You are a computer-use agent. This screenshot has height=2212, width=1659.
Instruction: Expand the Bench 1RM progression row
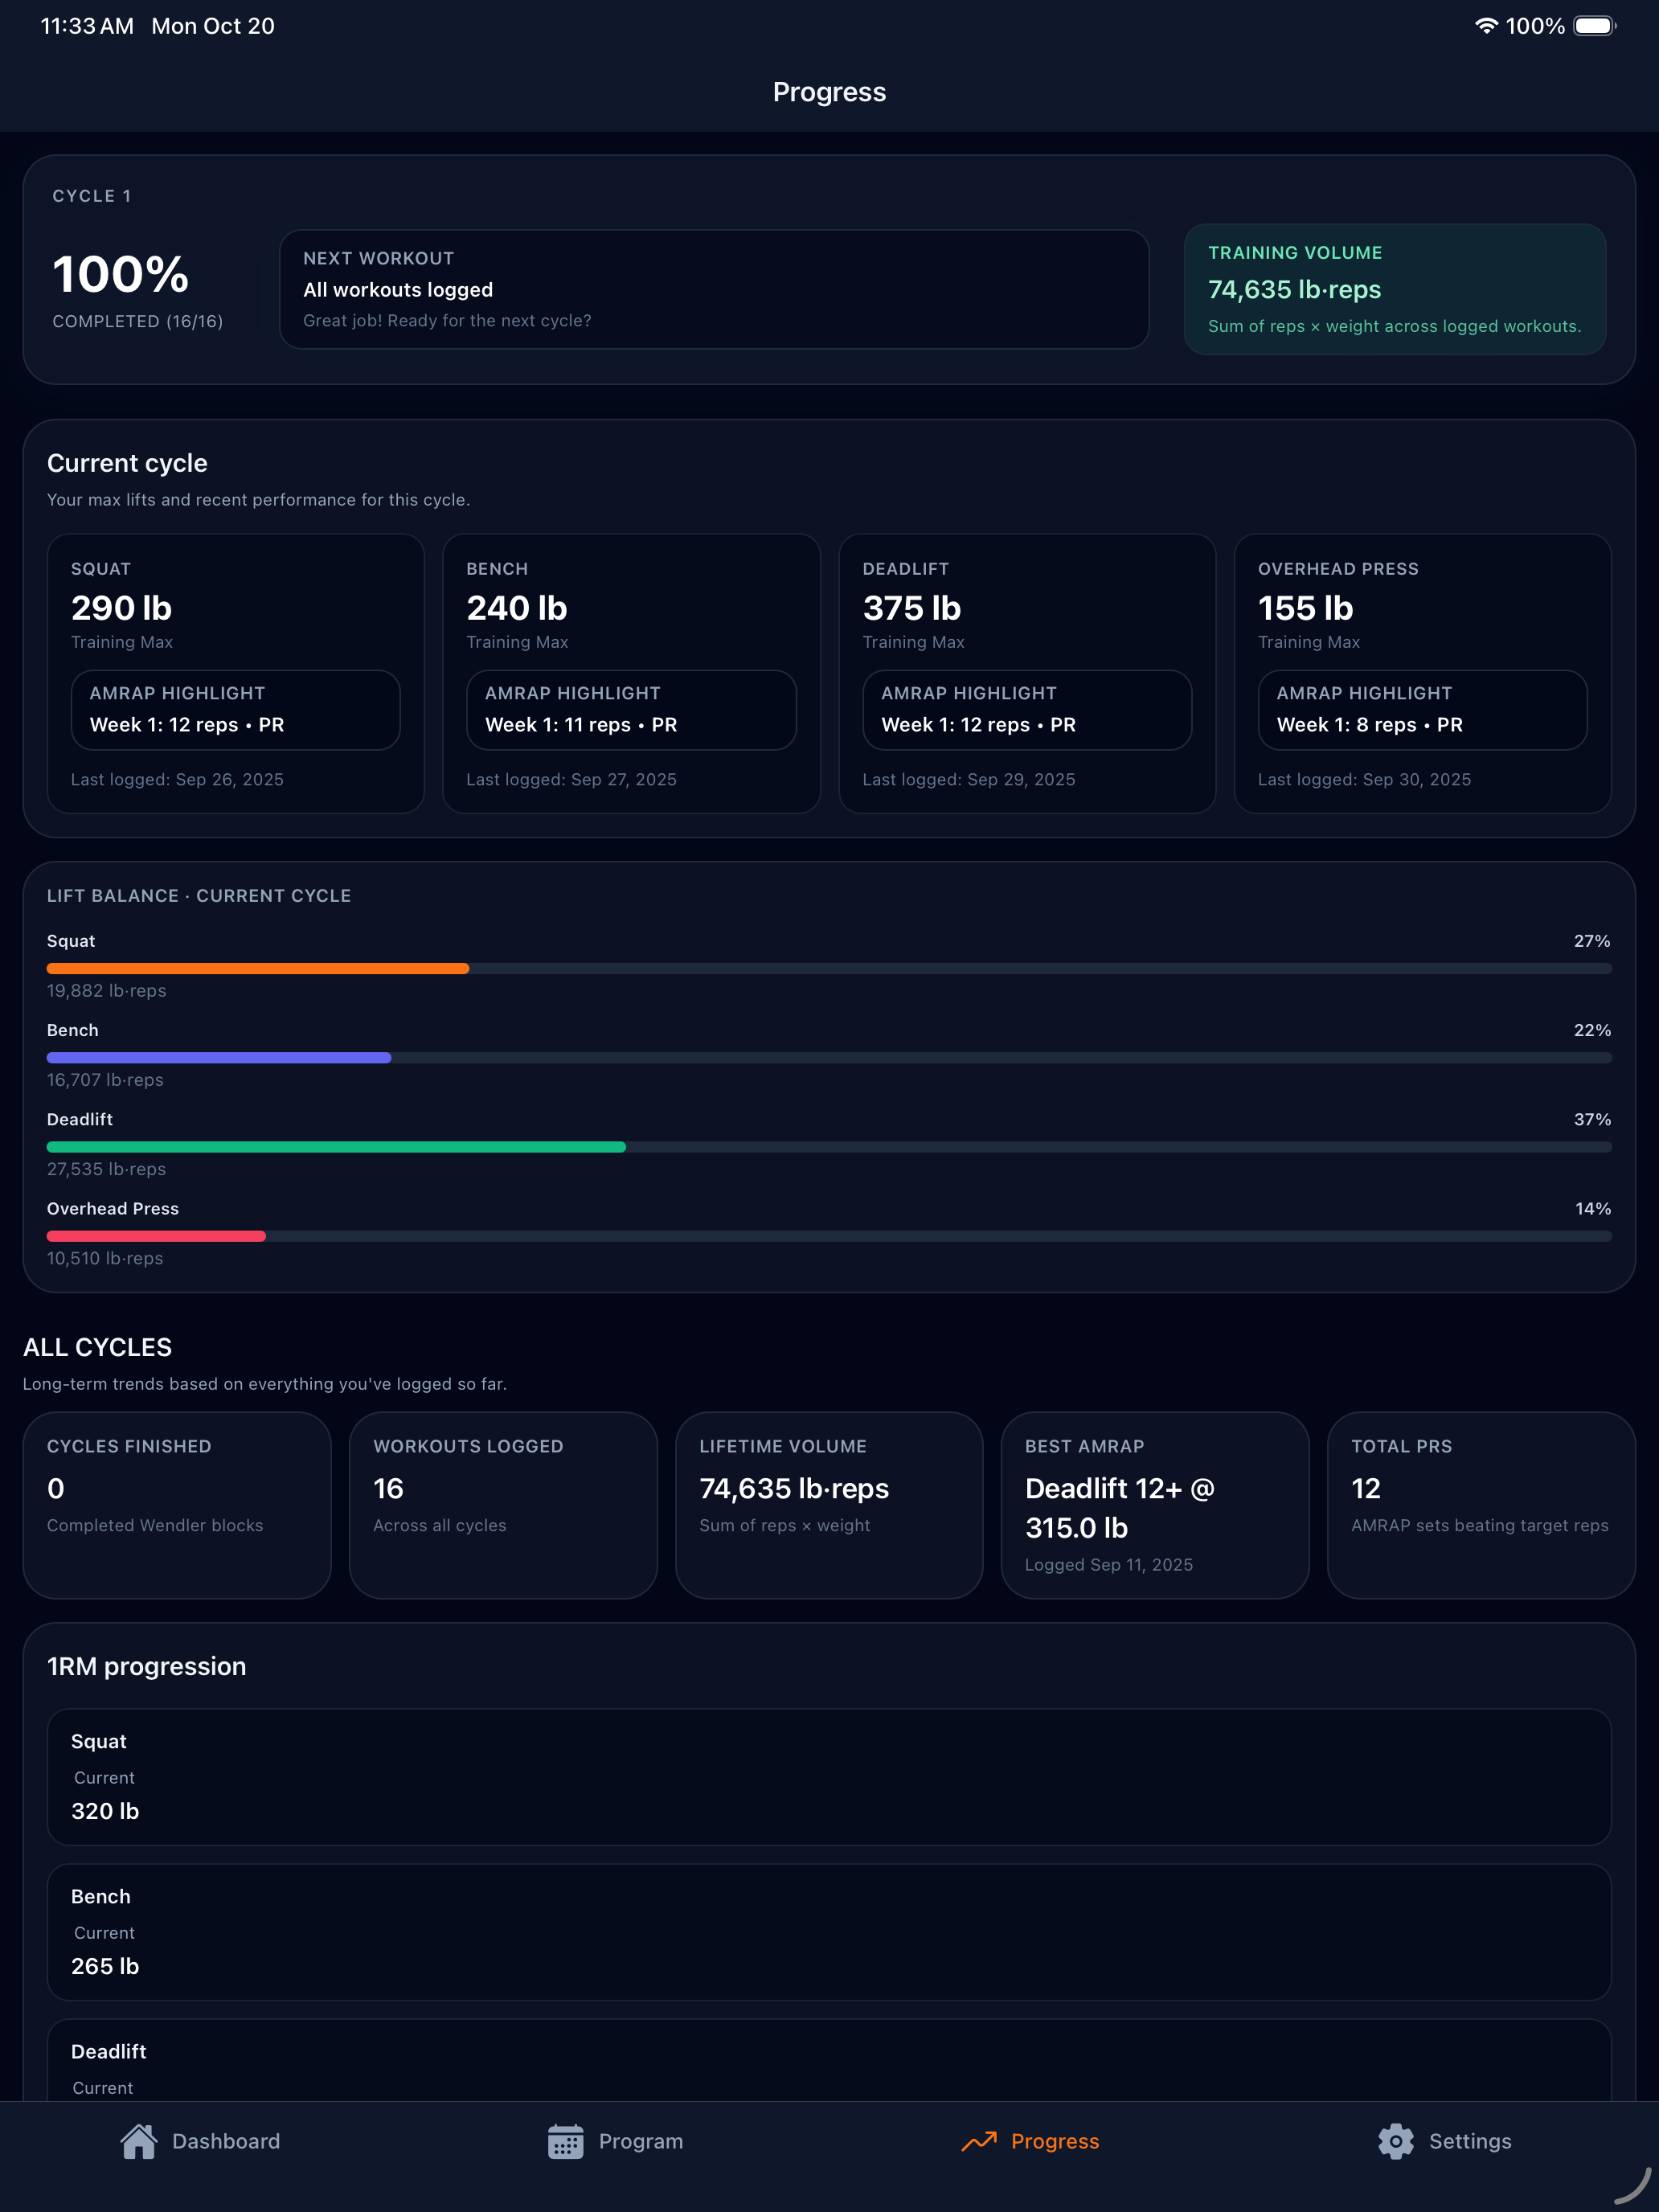[829, 1932]
